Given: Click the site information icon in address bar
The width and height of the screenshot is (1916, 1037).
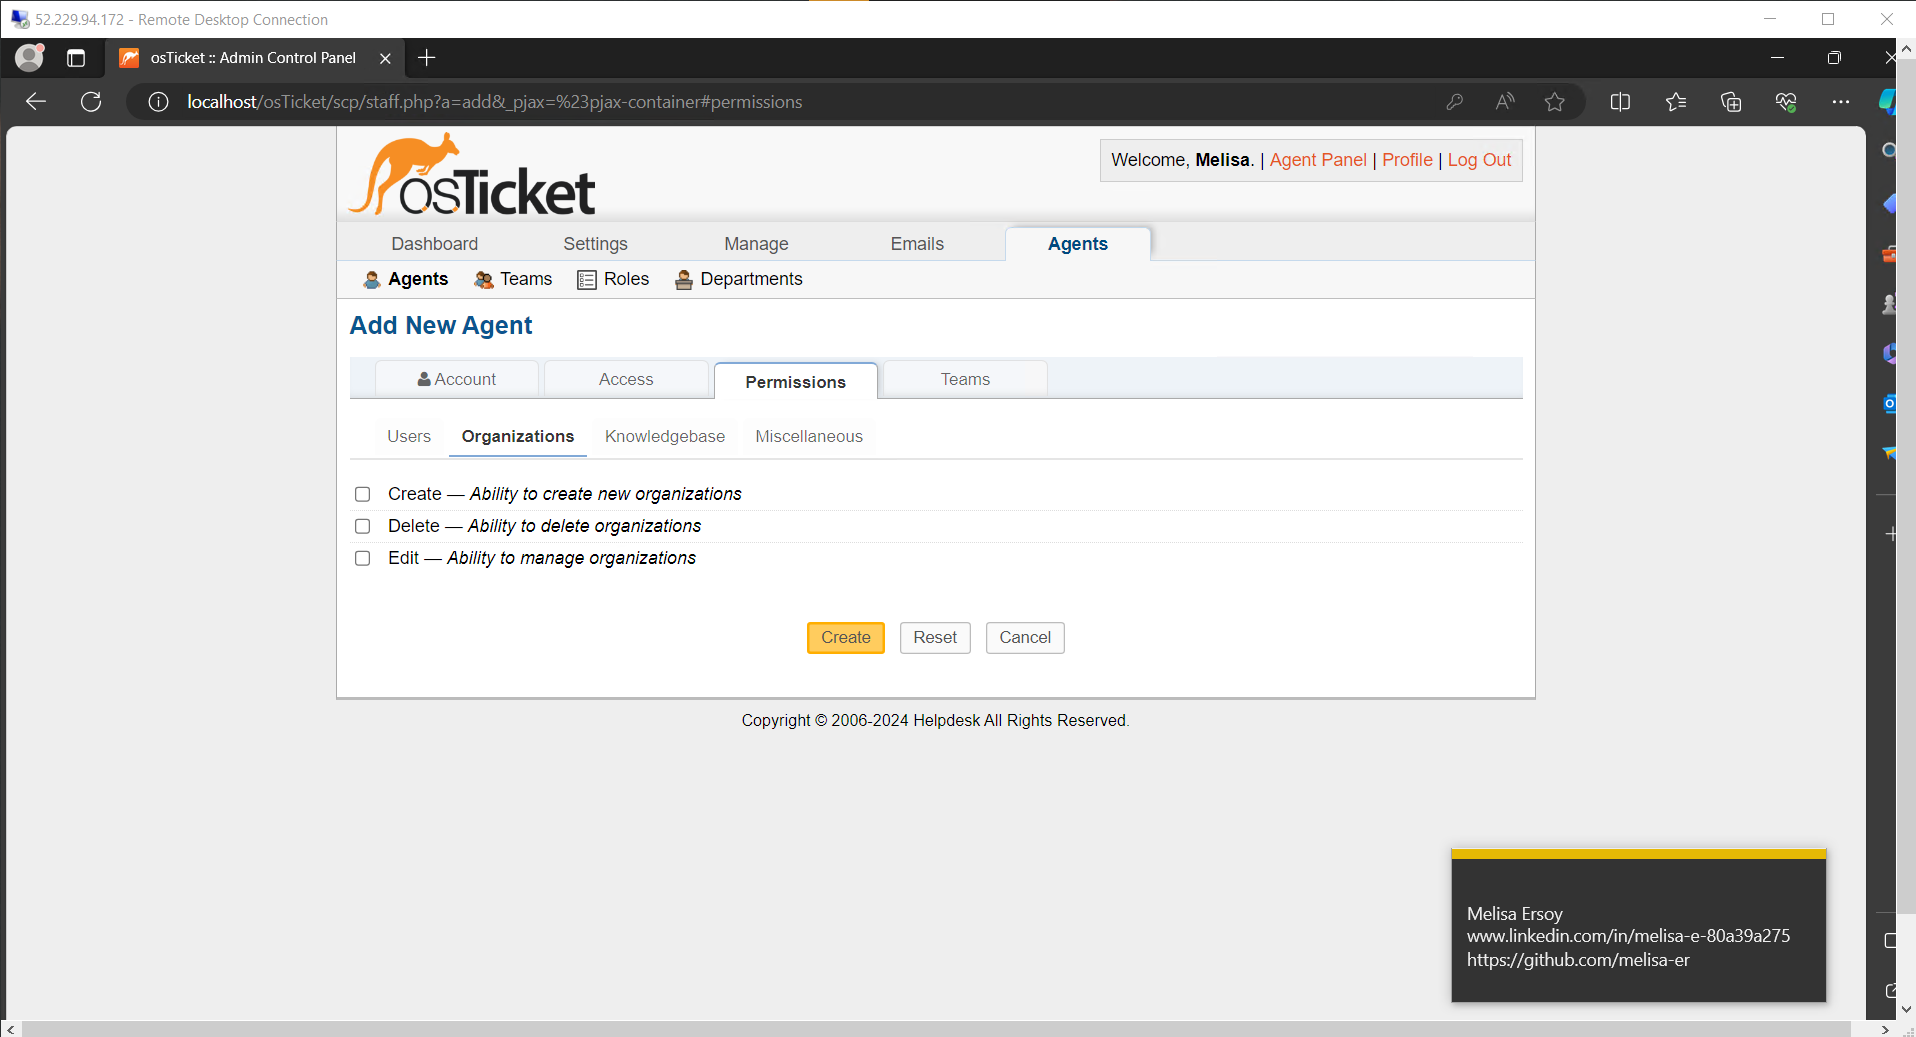Looking at the screenshot, I should 158,102.
